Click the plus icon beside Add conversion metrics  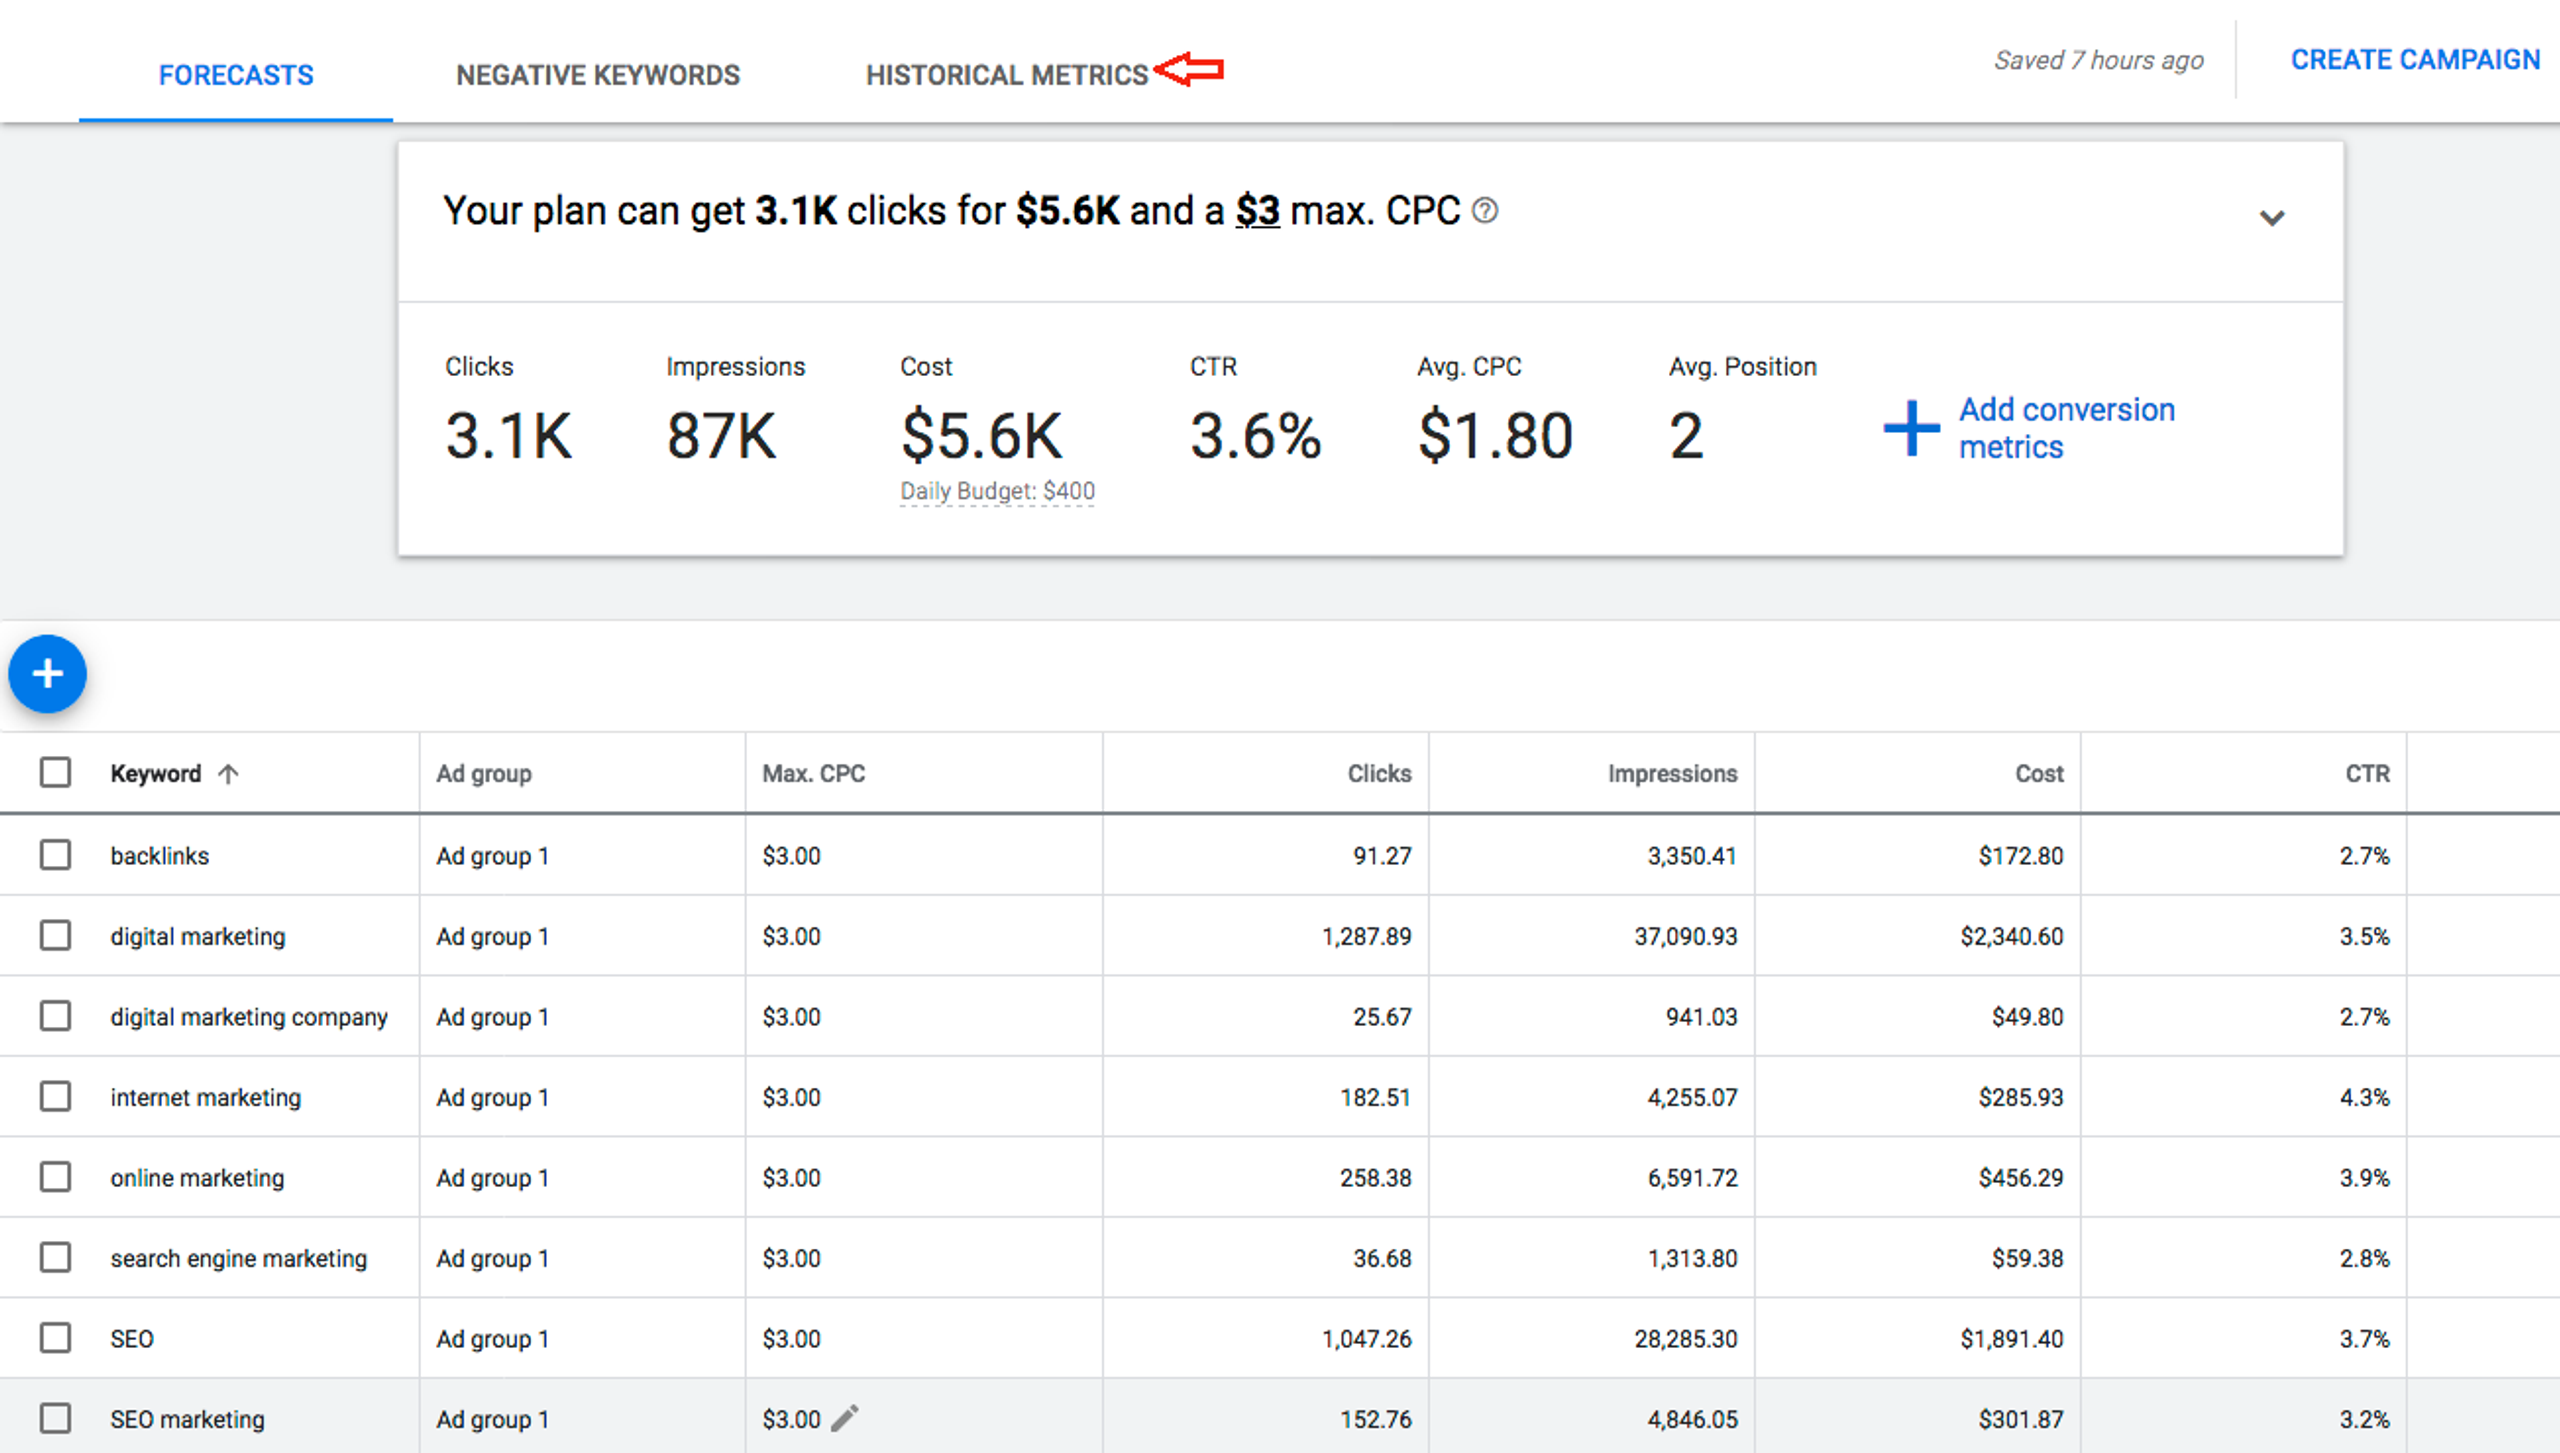click(1911, 428)
